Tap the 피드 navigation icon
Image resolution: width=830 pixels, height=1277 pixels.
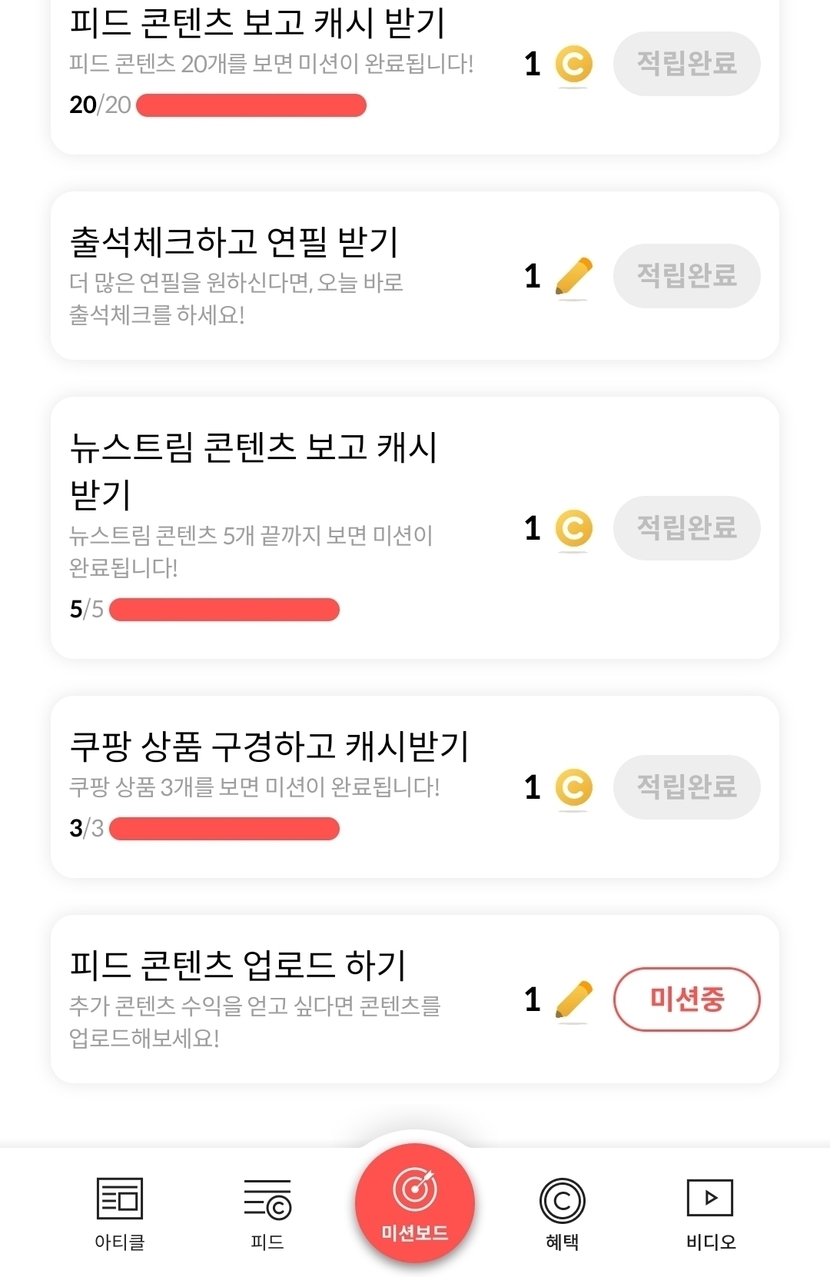[267, 1199]
